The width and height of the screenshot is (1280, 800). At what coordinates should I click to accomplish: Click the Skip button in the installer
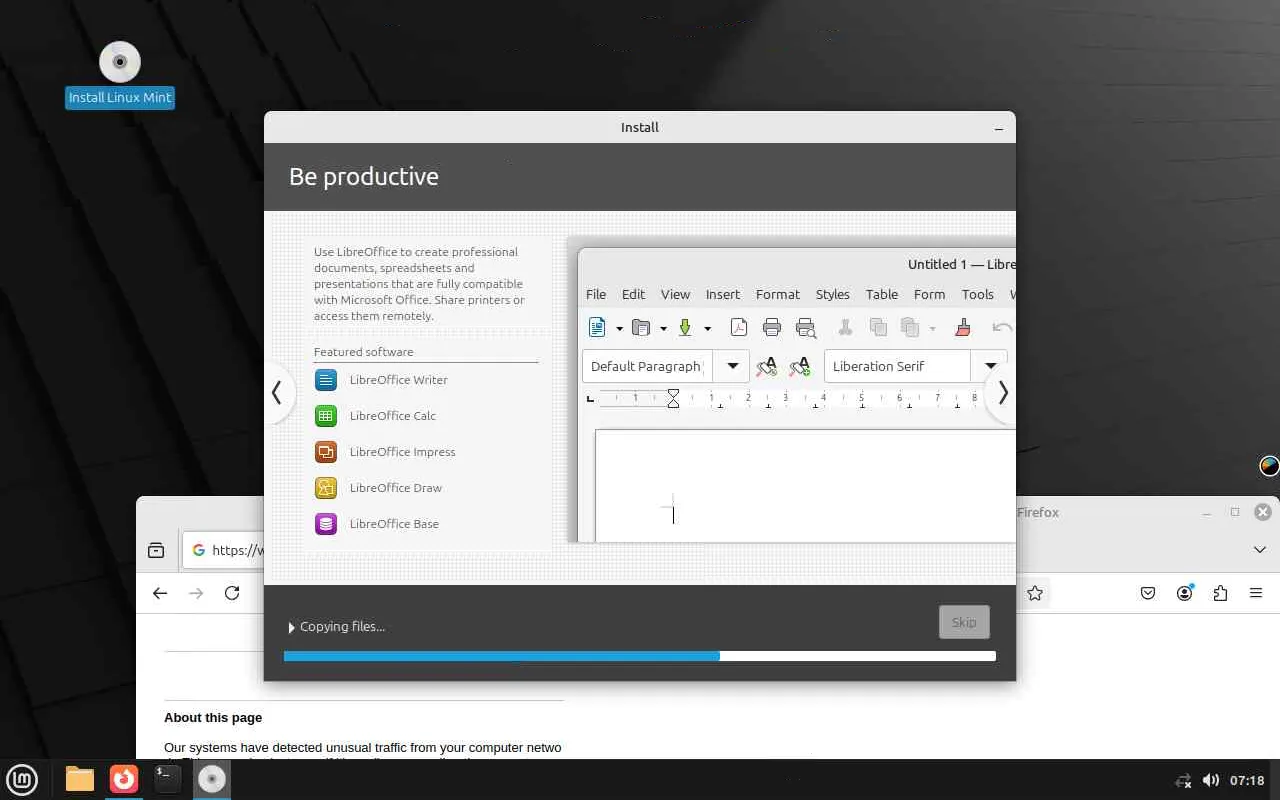[x=964, y=622]
